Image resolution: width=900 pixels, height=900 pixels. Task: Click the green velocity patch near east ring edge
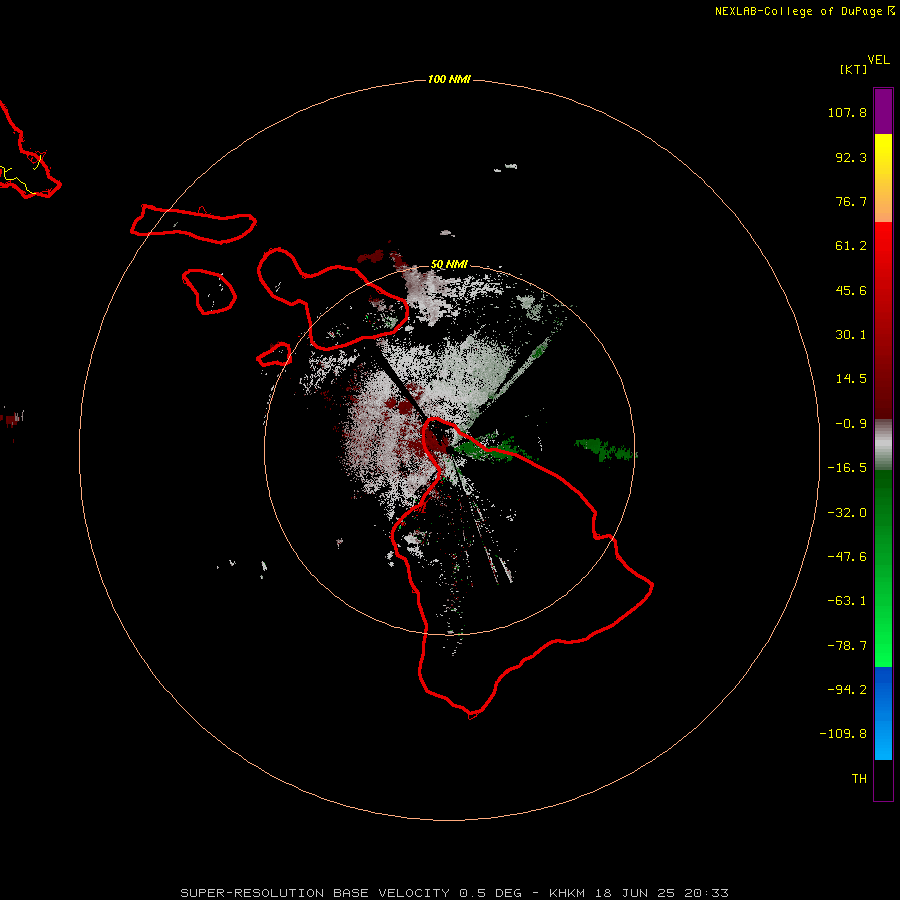605,449
